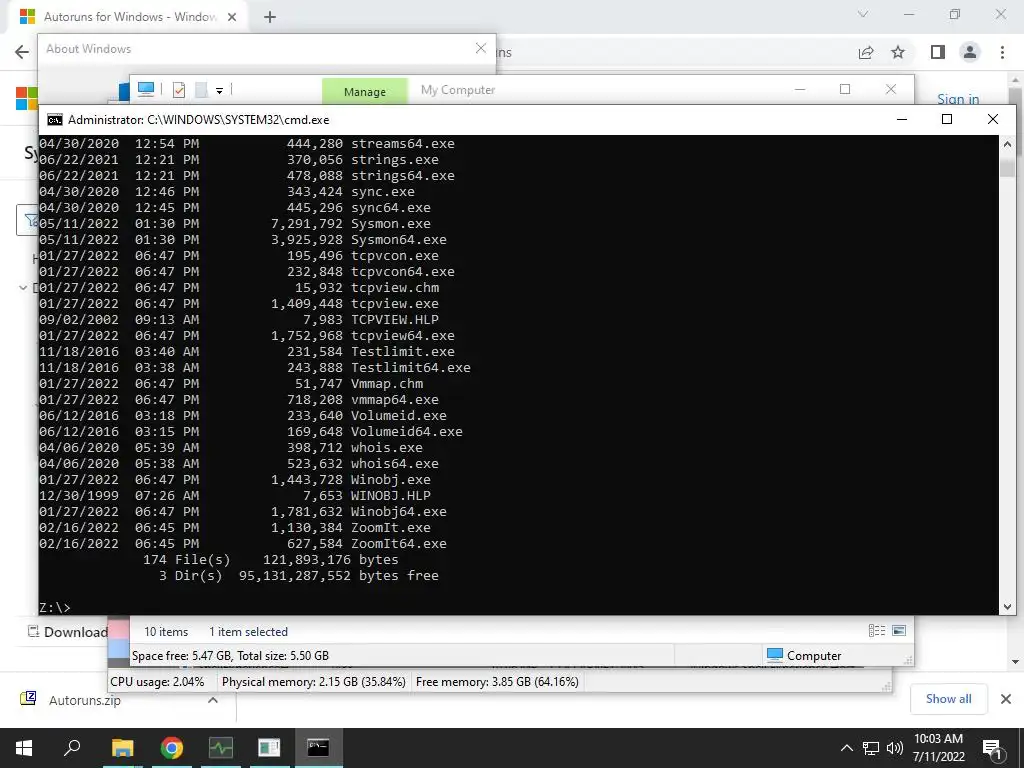Click the Z:\> command prompt line
Screen dimensions: 1024x768
pyautogui.click(x=55, y=607)
